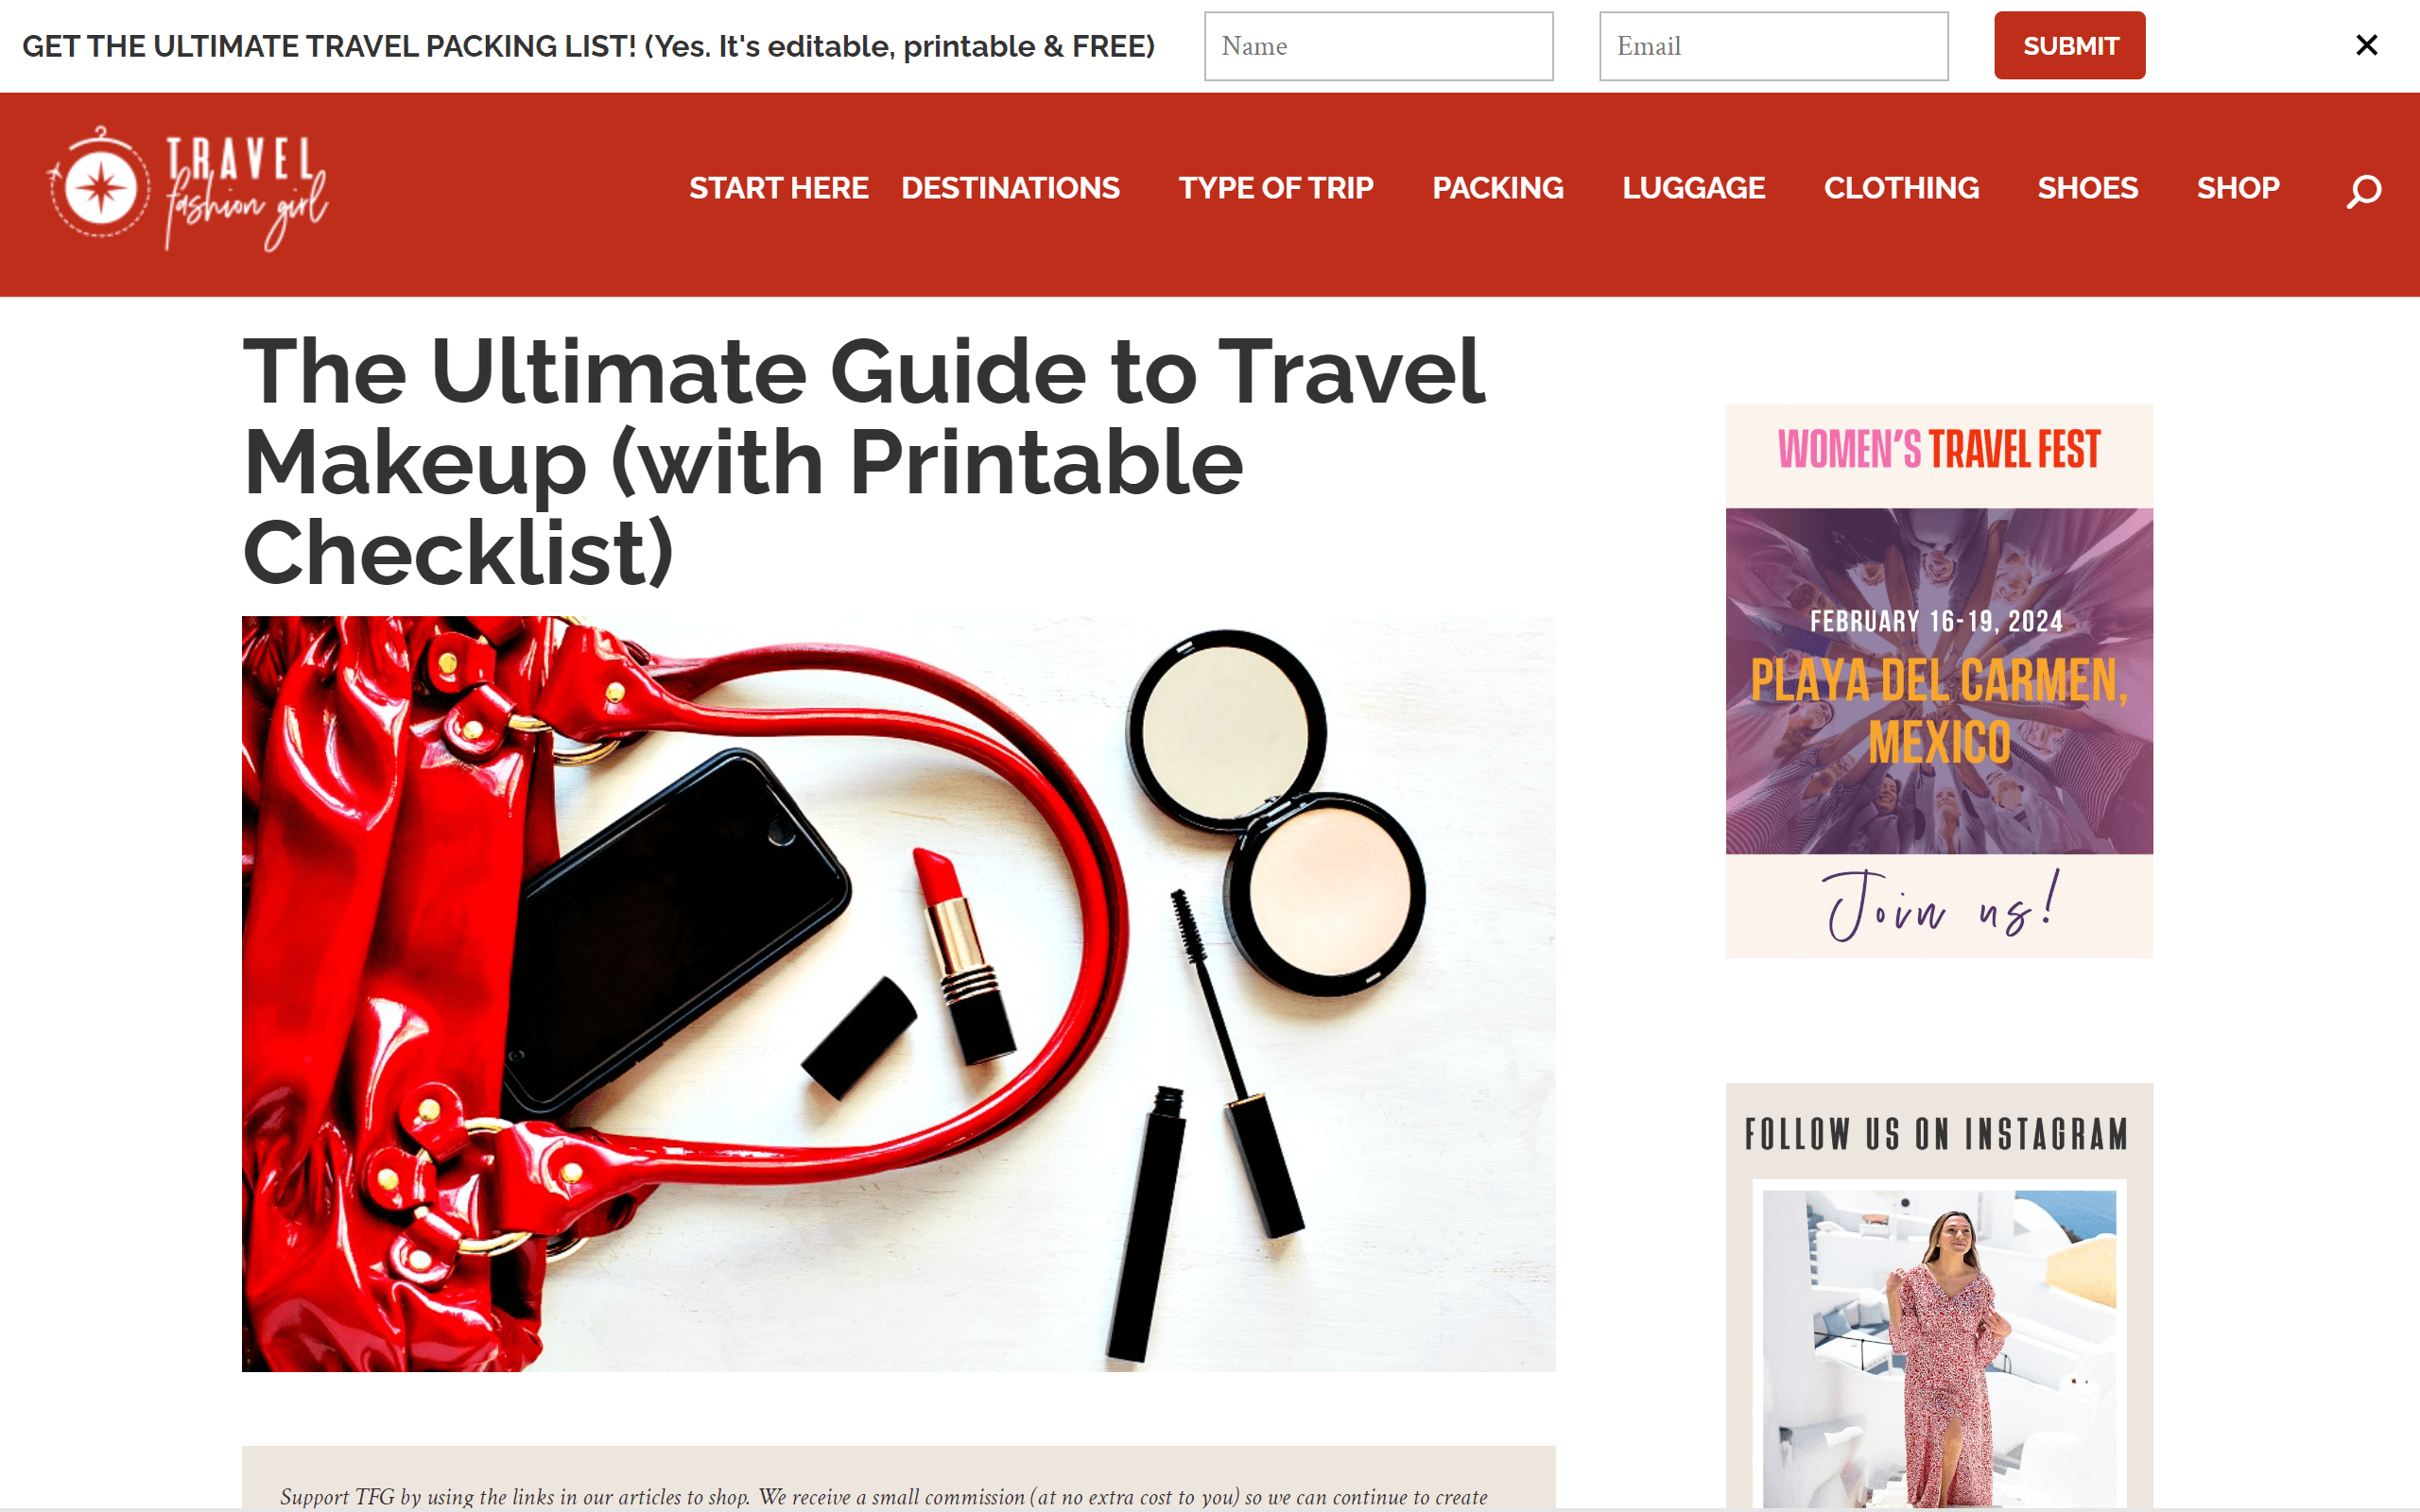
Task: Focus the Email input field
Action: click(1773, 46)
